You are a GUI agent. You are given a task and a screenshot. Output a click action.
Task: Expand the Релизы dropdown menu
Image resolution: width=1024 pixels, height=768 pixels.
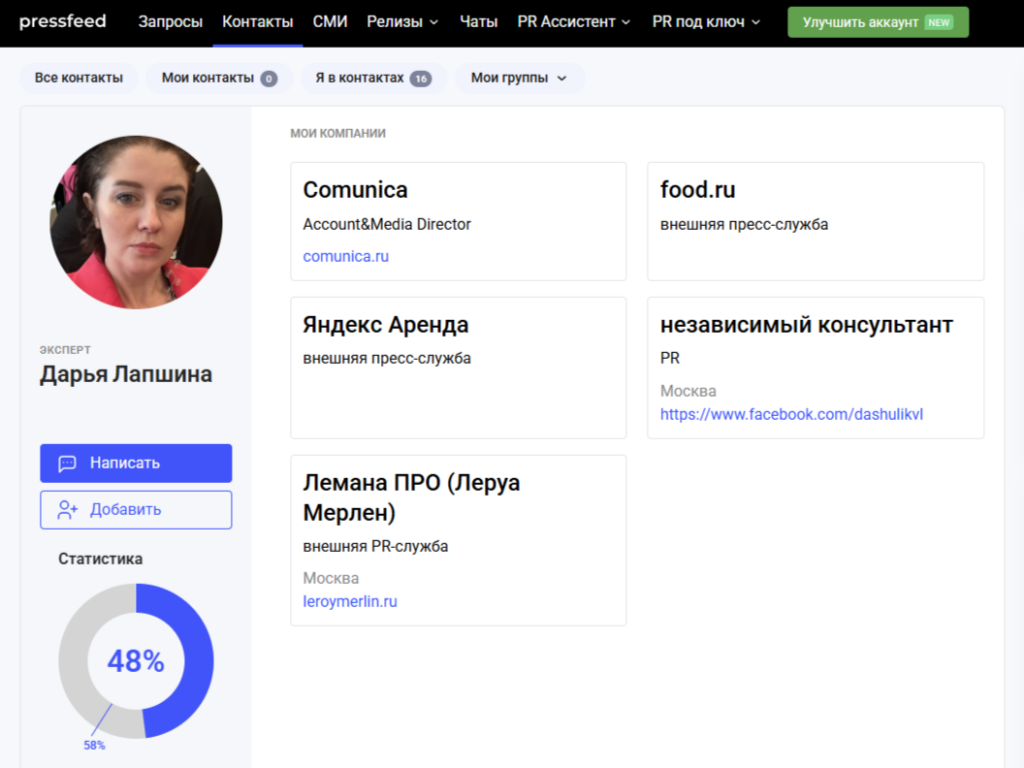402,22
